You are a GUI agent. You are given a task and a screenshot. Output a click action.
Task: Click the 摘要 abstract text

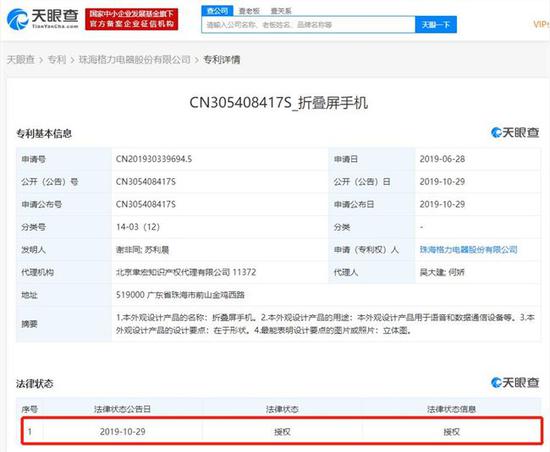[325, 324]
